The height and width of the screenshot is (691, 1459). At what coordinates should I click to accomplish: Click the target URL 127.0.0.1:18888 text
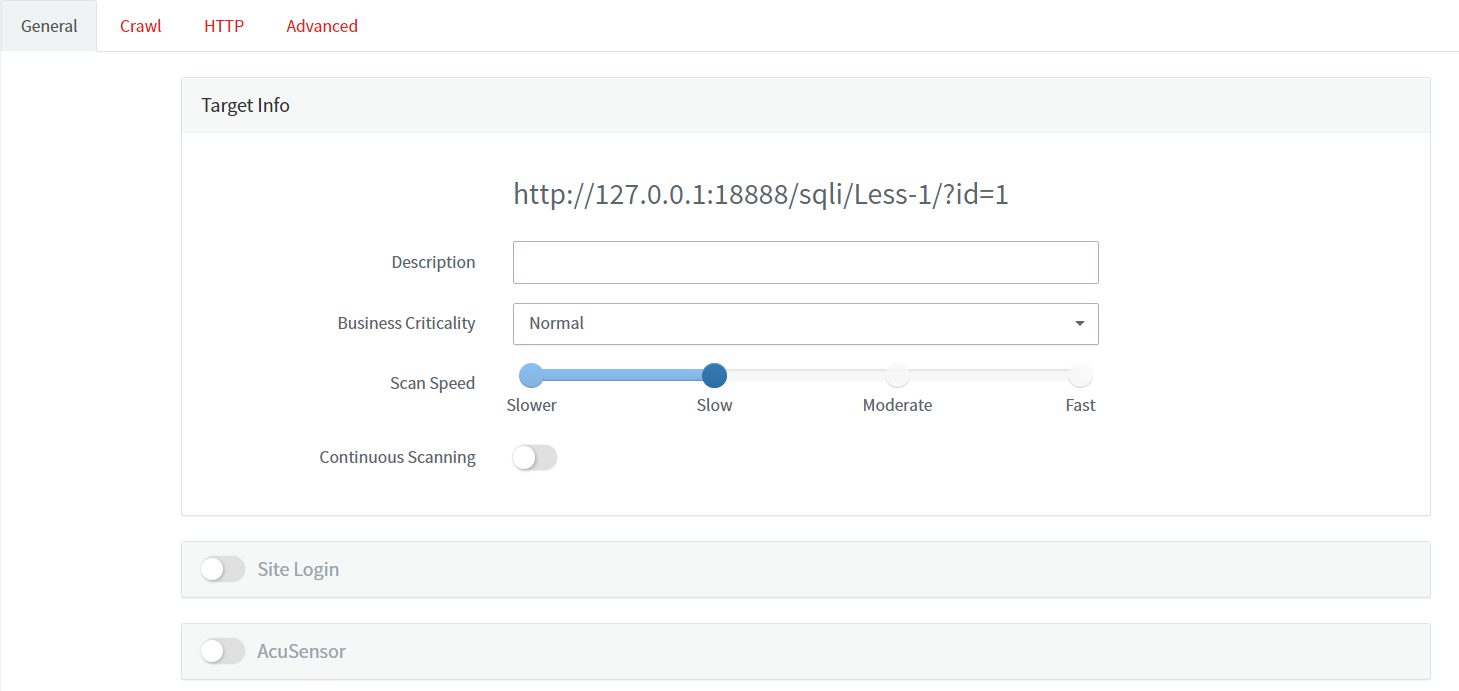pos(760,194)
